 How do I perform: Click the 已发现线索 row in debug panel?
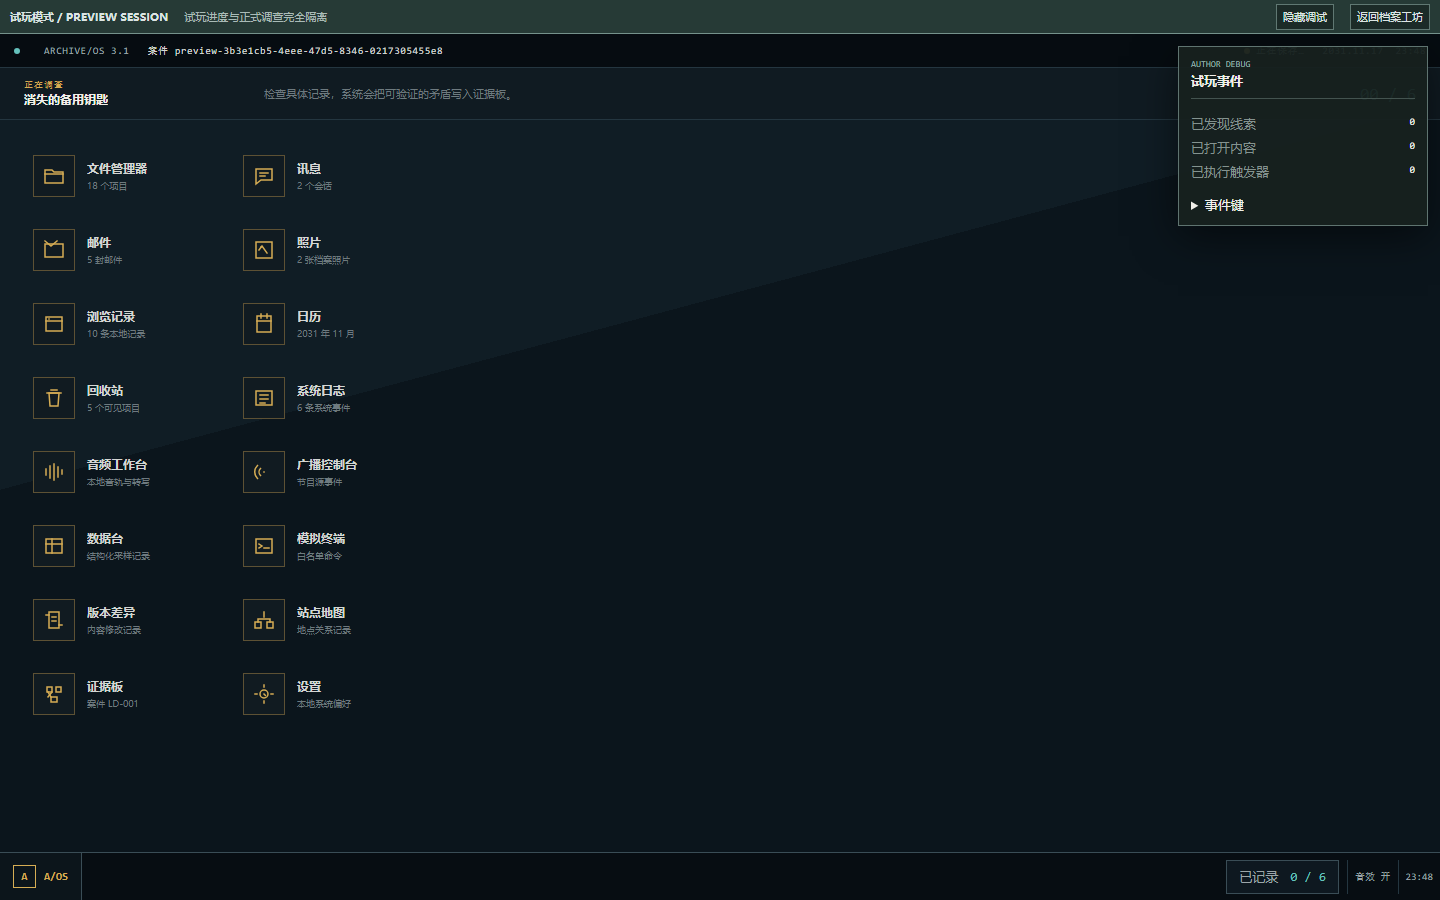click(1303, 124)
